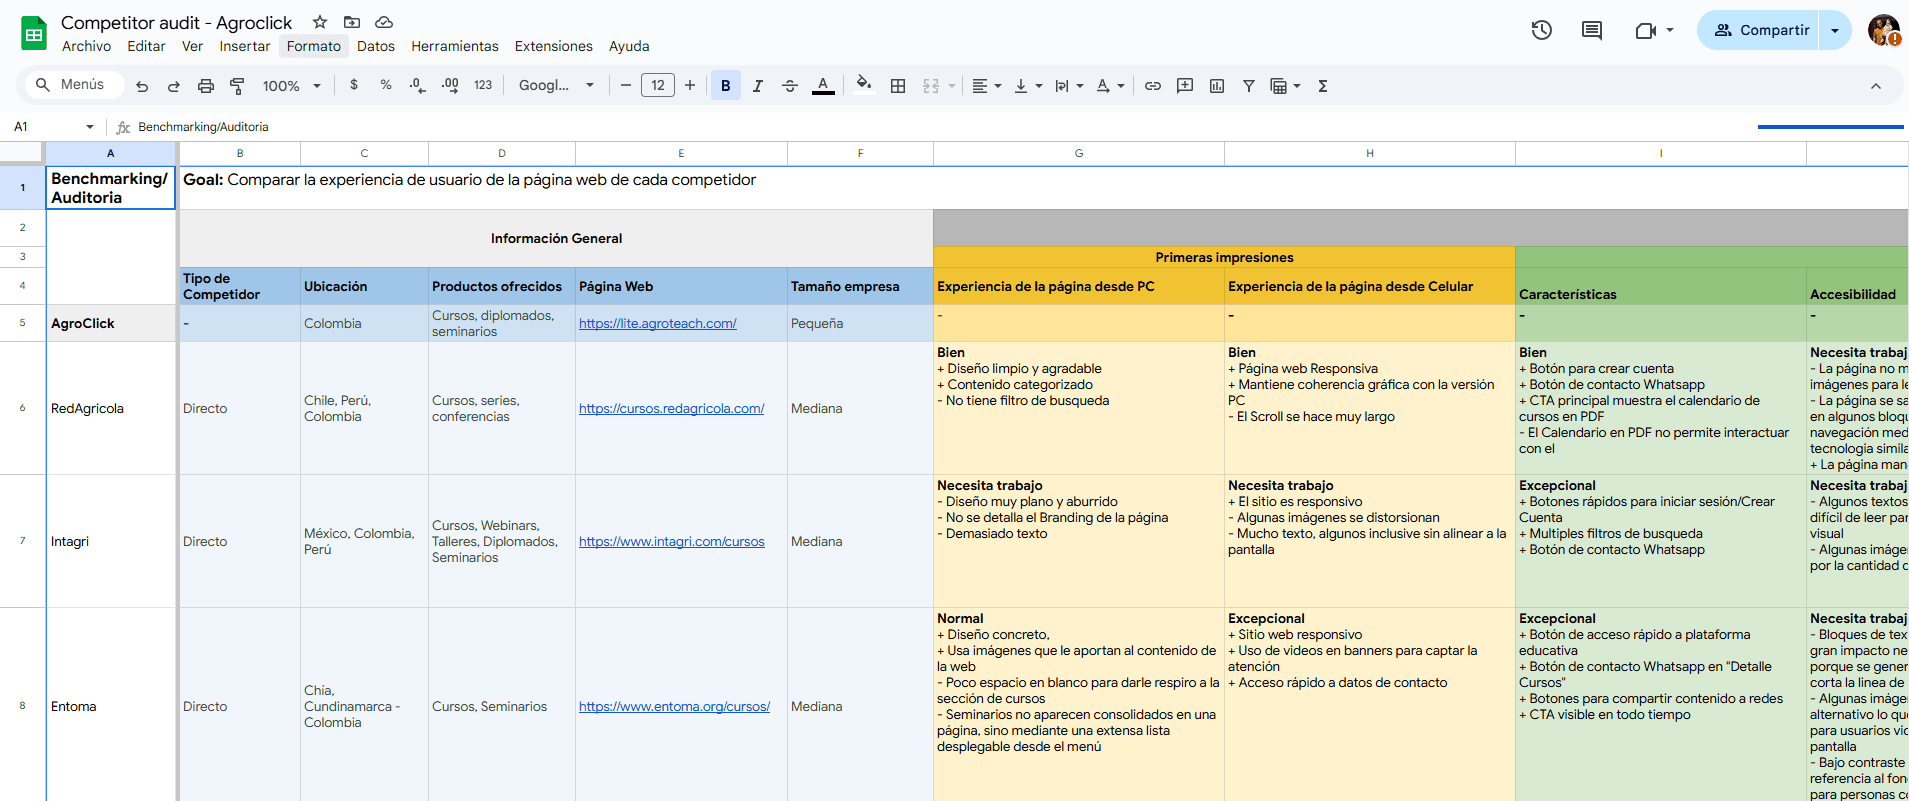Search the Menús box in the toolbar

tap(76, 85)
